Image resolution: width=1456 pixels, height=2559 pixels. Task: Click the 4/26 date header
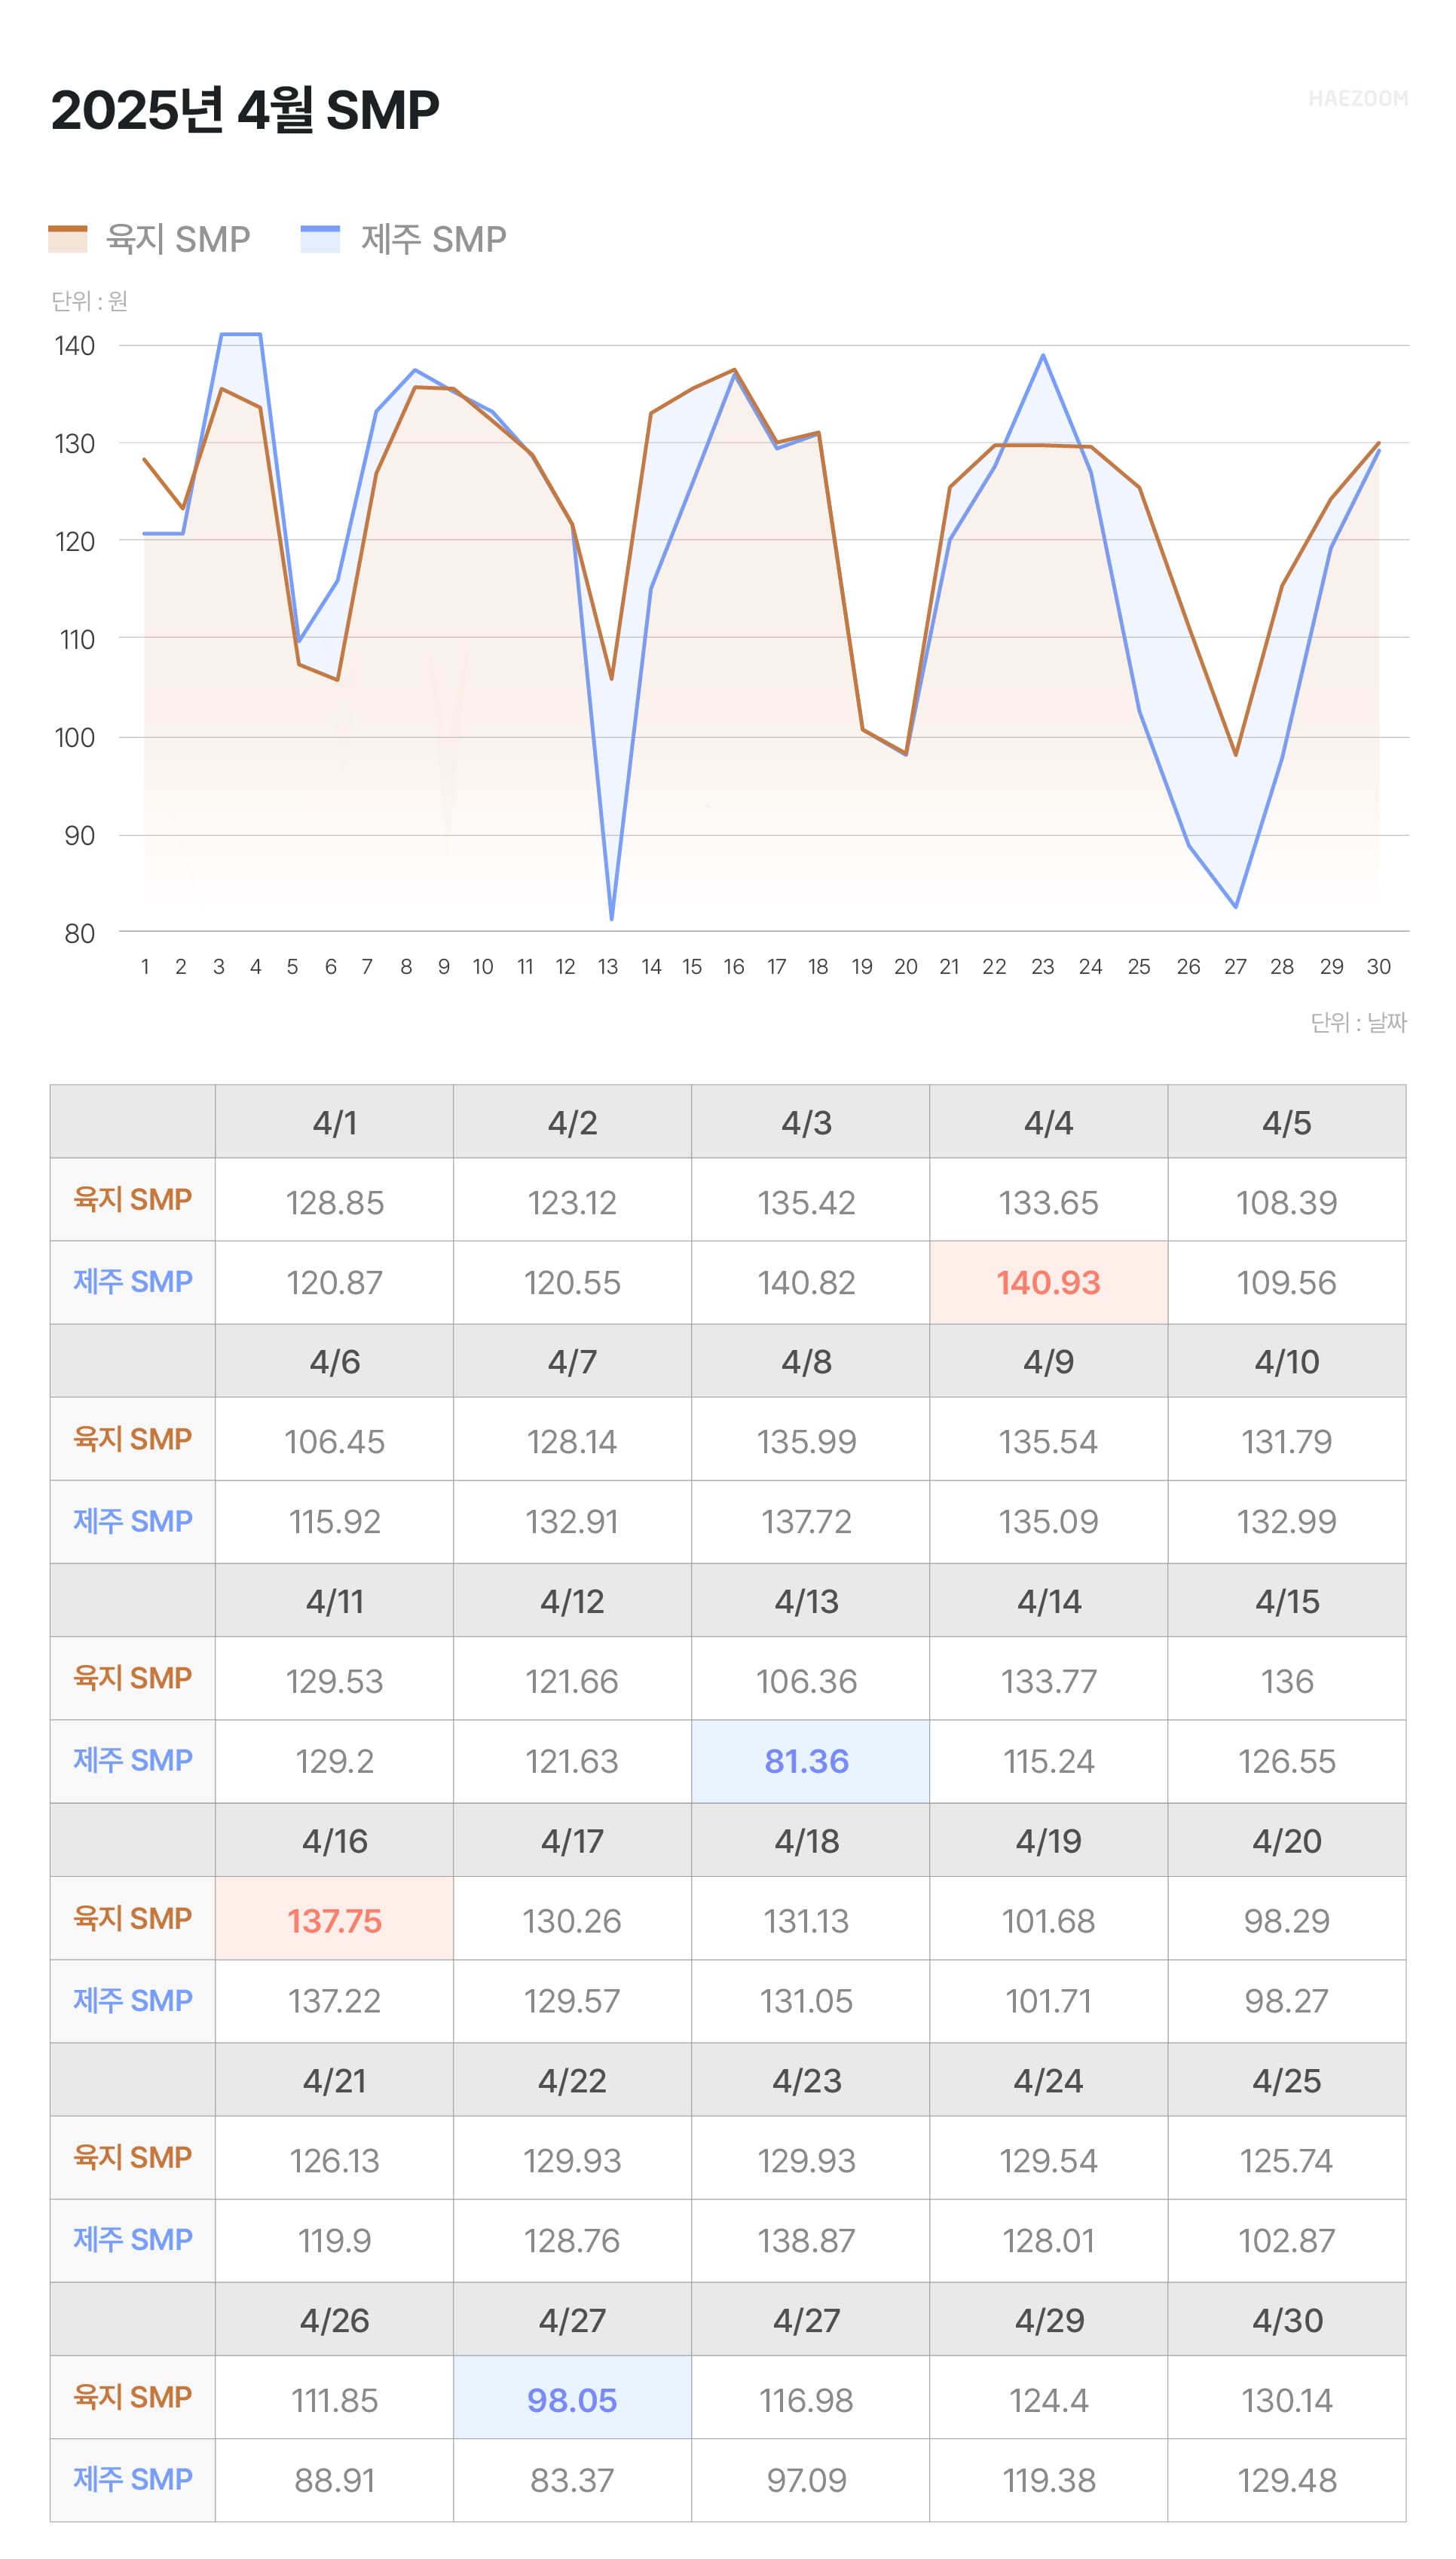[x=334, y=2320]
